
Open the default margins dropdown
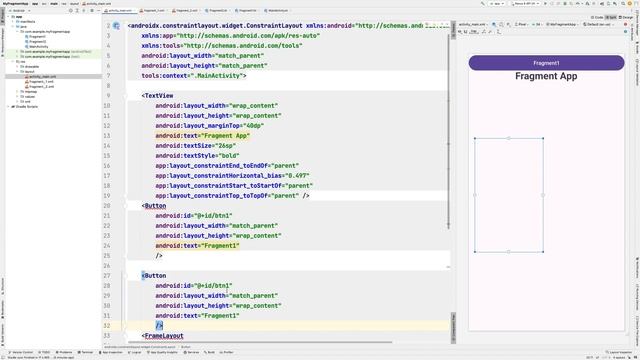click(473, 32)
